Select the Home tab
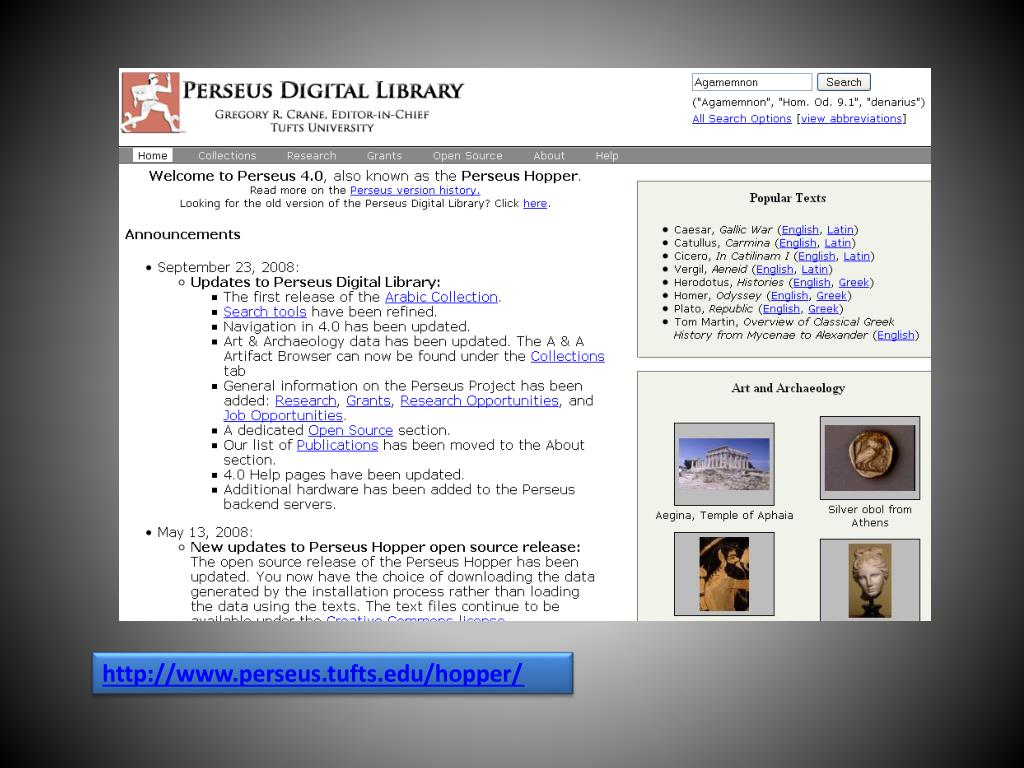The height and width of the screenshot is (768, 1024). (x=152, y=155)
